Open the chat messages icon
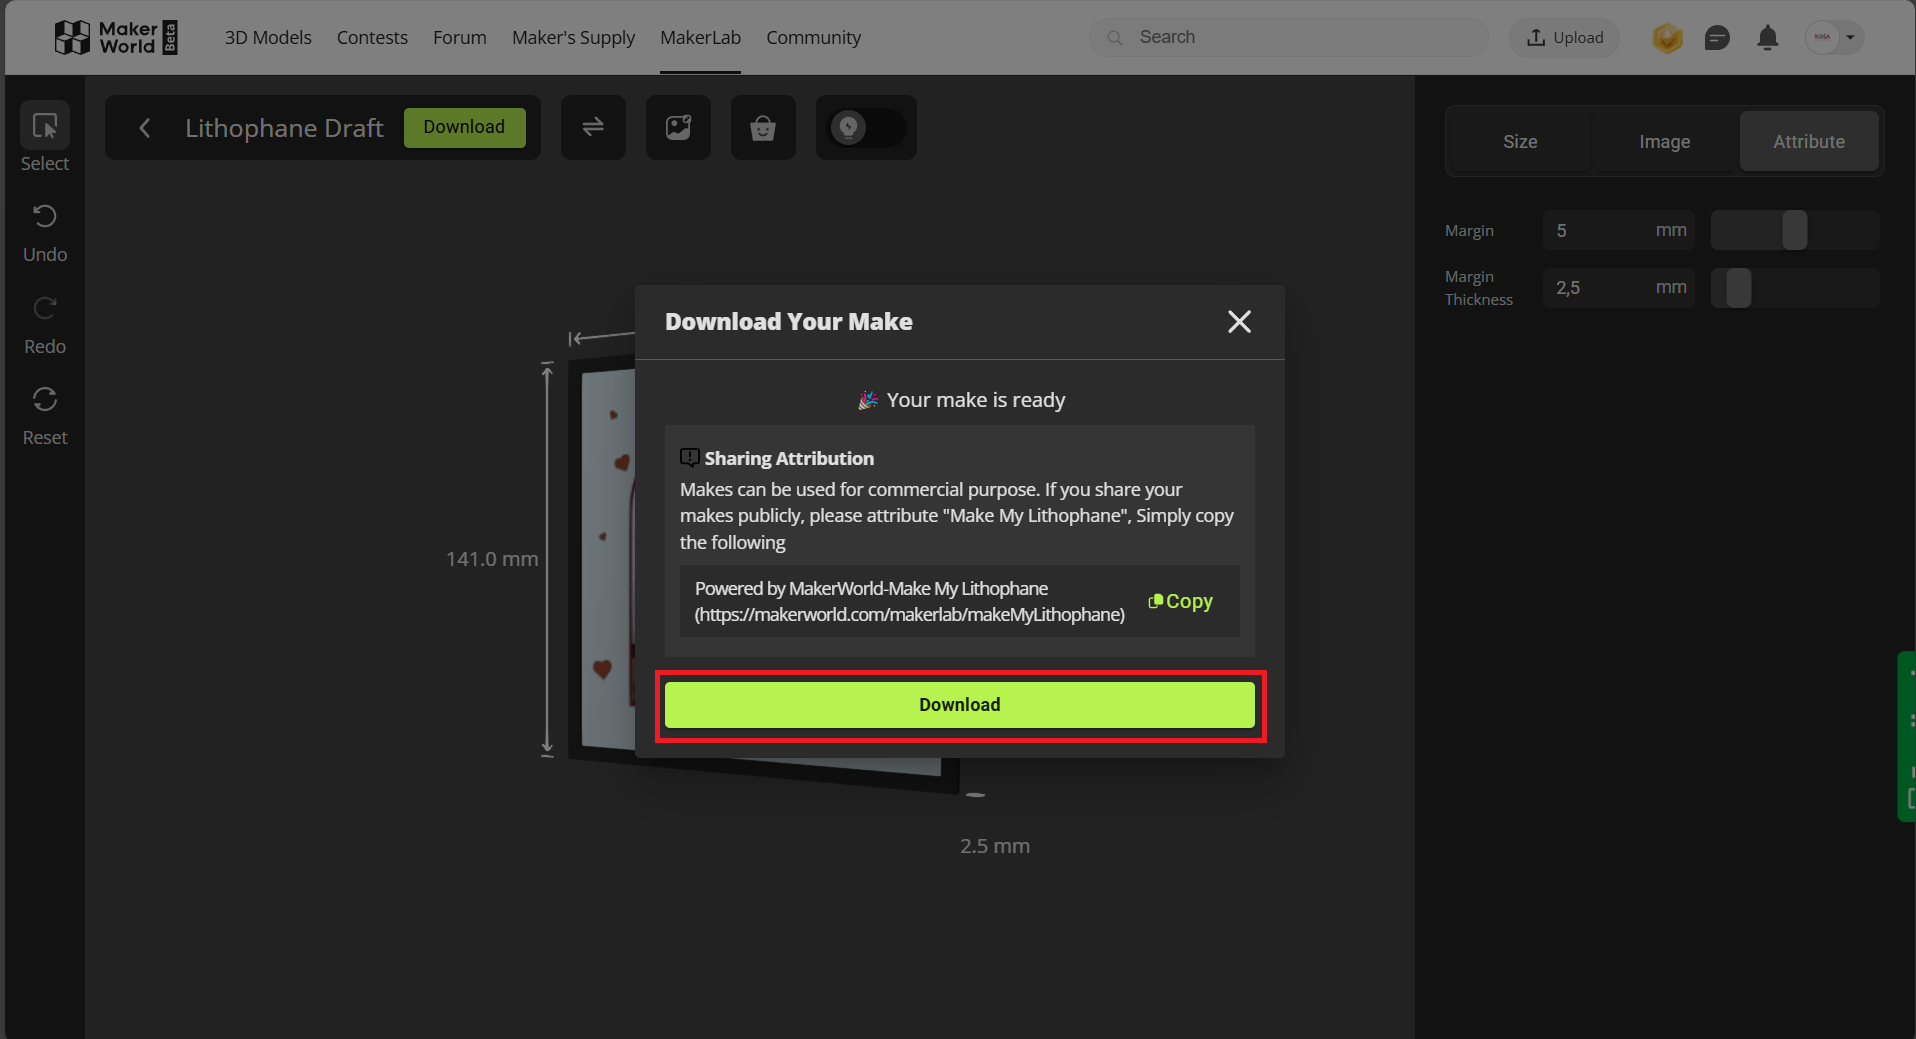Image resolution: width=1916 pixels, height=1039 pixels. point(1717,38)
